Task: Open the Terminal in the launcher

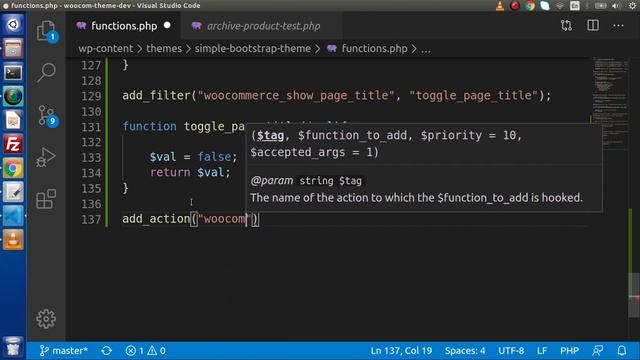Action: pos(13,72)
